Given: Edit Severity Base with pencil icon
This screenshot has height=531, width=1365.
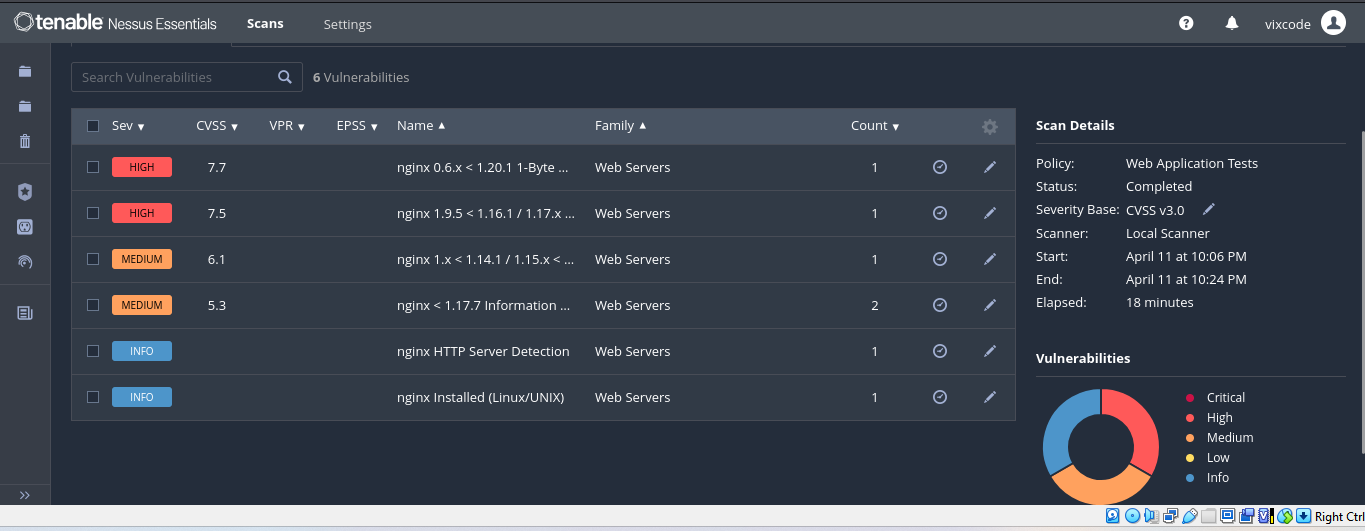Looking at the screenshot, I should click(1209, 209).
